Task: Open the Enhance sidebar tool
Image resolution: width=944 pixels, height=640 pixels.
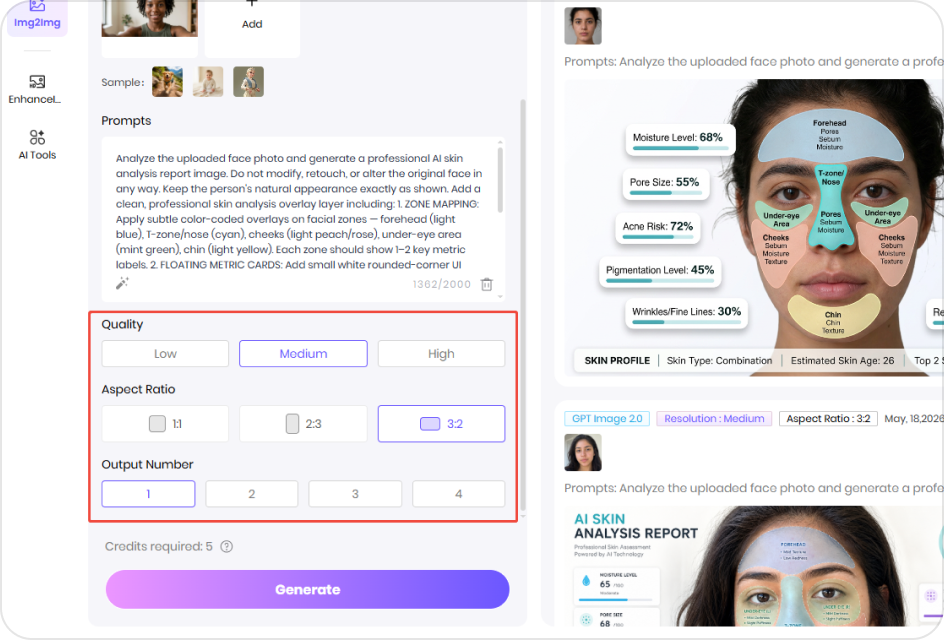Action: pos(37,89)
